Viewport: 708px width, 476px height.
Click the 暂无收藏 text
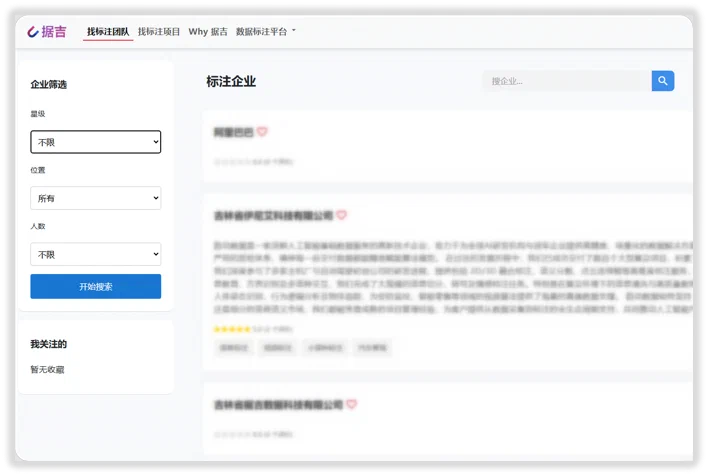coord(47,369)
